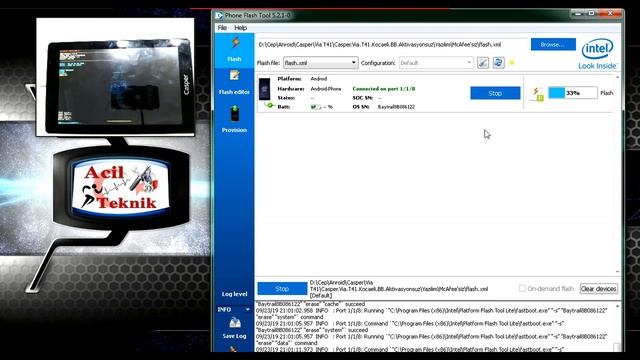The width and height of the screenshot is (640, 360).
Task: Stop flashing in the device row
Action: 495,93
